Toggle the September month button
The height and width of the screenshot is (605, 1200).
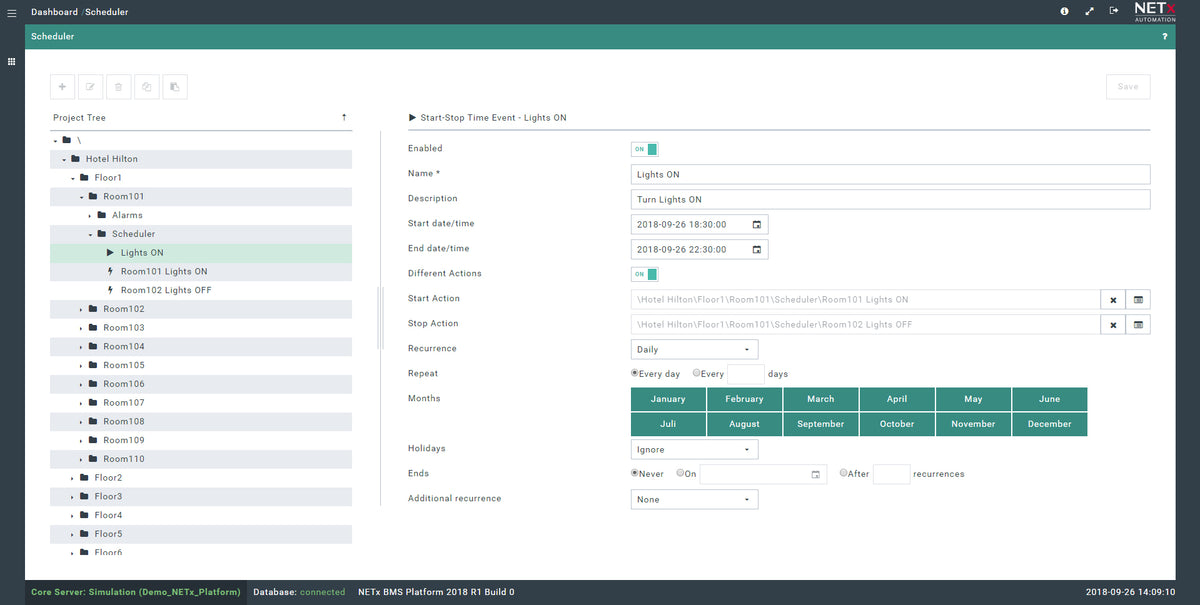pos(821,424)
